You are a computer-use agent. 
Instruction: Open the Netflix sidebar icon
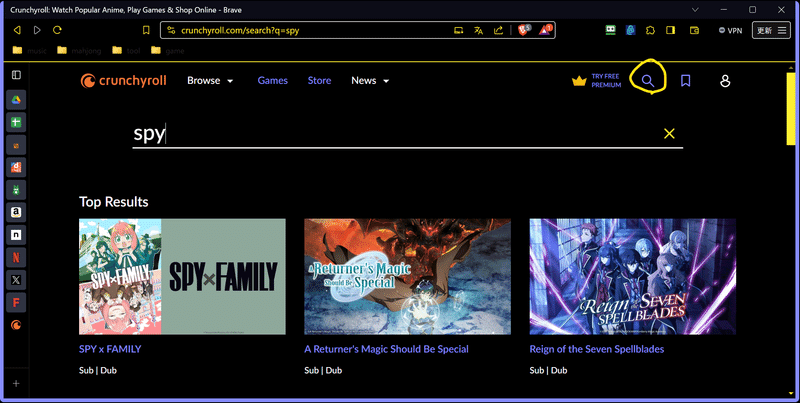16,258
